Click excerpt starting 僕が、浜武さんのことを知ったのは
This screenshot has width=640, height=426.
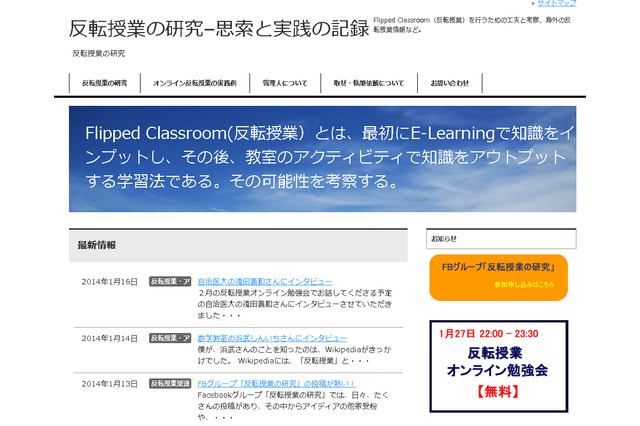click(x=294, y=355)
